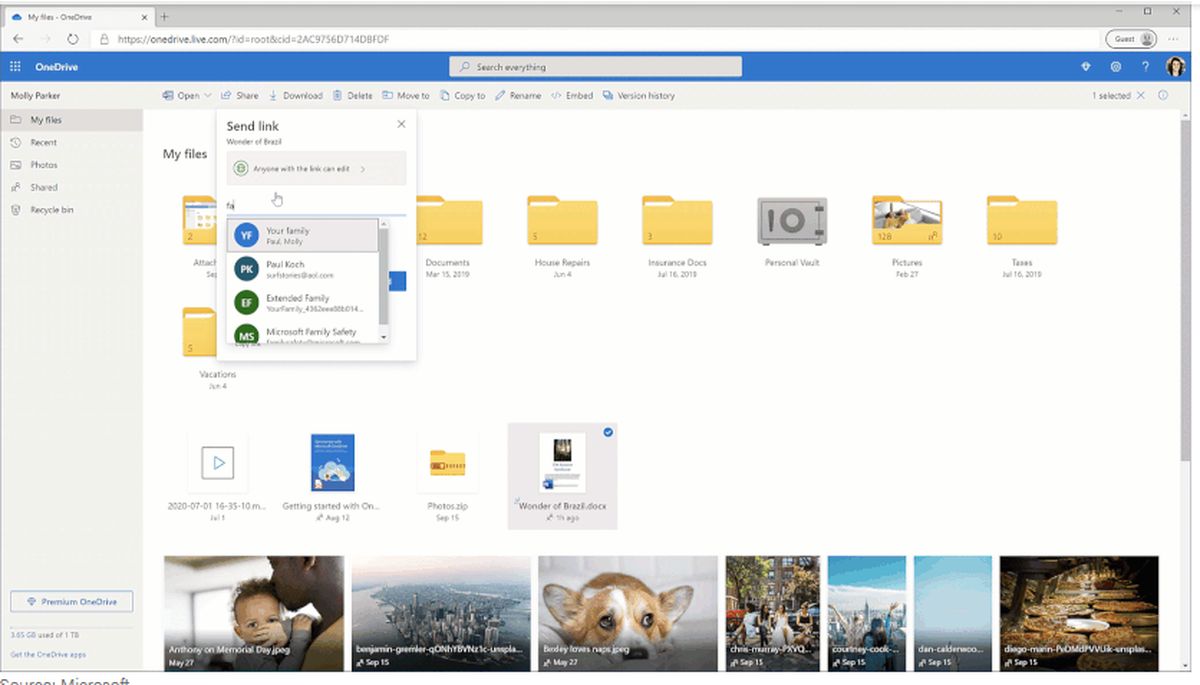
Task: Expand link permission settings 'Anyone with the link can edit'
Action: coord(315,169)
